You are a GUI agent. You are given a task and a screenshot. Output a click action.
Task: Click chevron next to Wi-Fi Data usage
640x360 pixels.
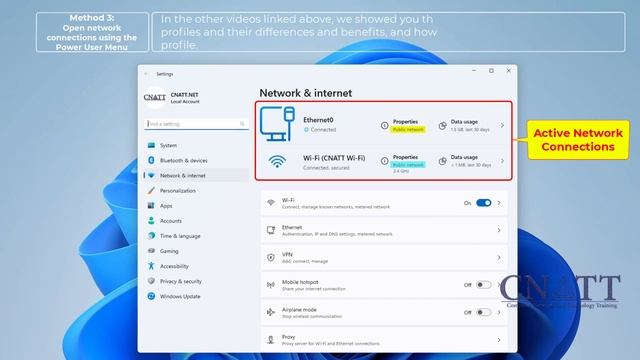point(502,161)
